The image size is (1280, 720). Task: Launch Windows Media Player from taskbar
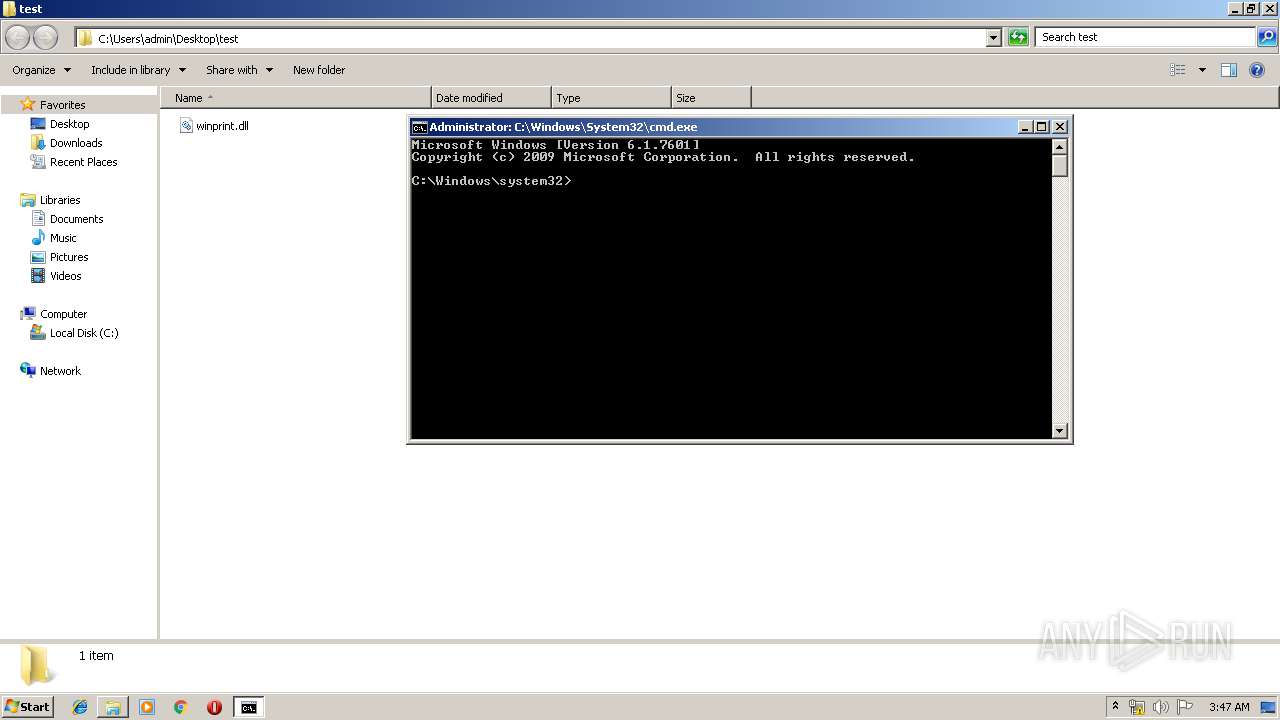[x=147, y=707]
